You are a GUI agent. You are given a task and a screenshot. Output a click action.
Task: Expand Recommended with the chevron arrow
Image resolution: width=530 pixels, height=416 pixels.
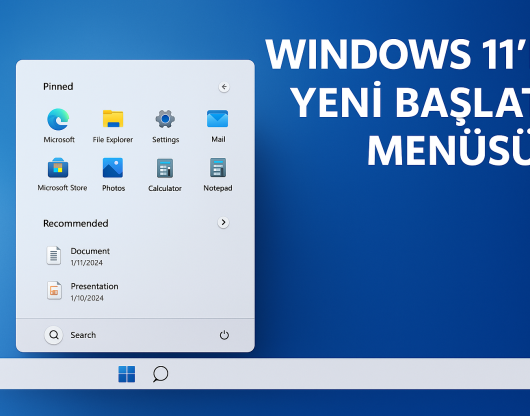[223, 222]
